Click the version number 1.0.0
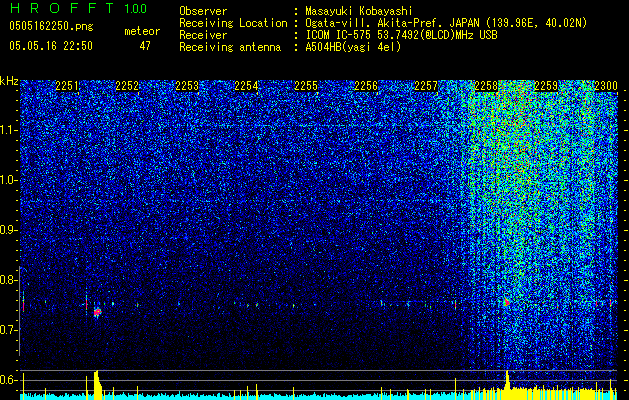Image resolution: width=629 pixels, height=400 pixels. [x=136, y=8]
